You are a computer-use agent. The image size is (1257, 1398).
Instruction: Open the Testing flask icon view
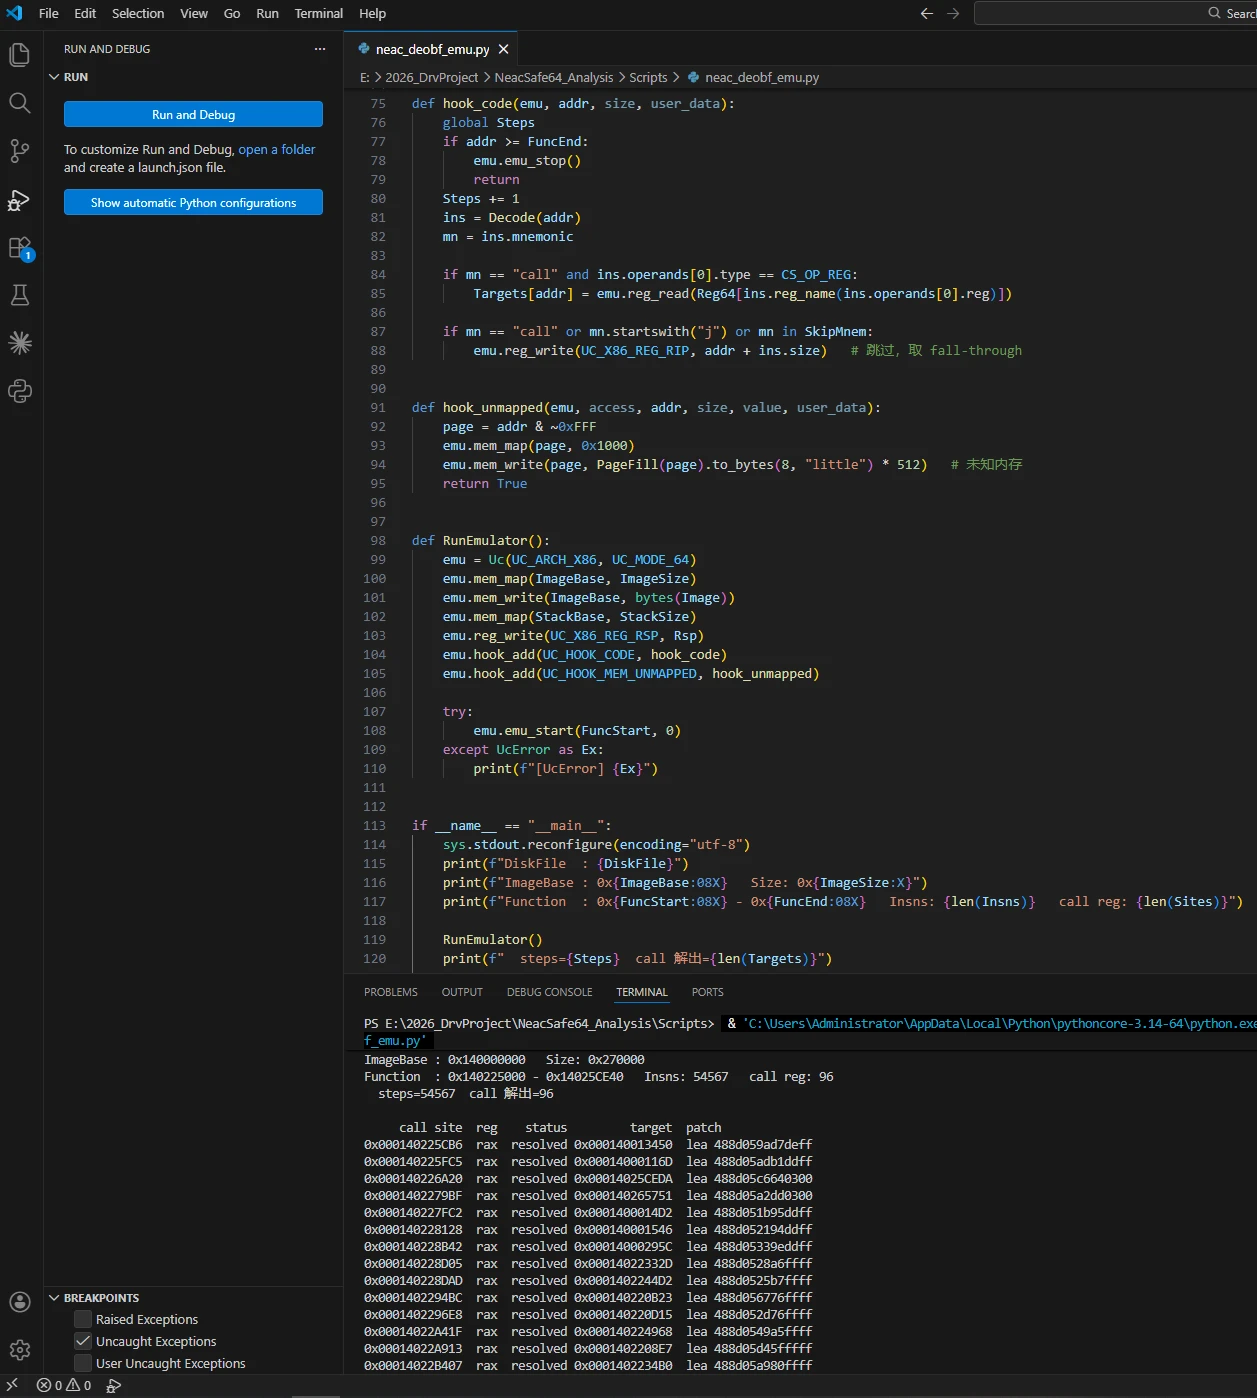coord(20,295)
